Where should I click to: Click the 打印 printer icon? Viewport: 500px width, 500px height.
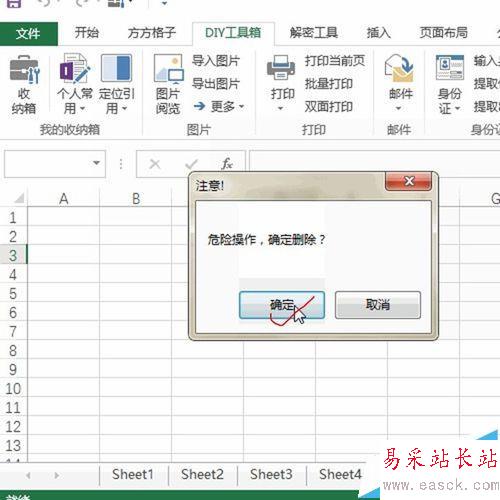click(281, 68)
